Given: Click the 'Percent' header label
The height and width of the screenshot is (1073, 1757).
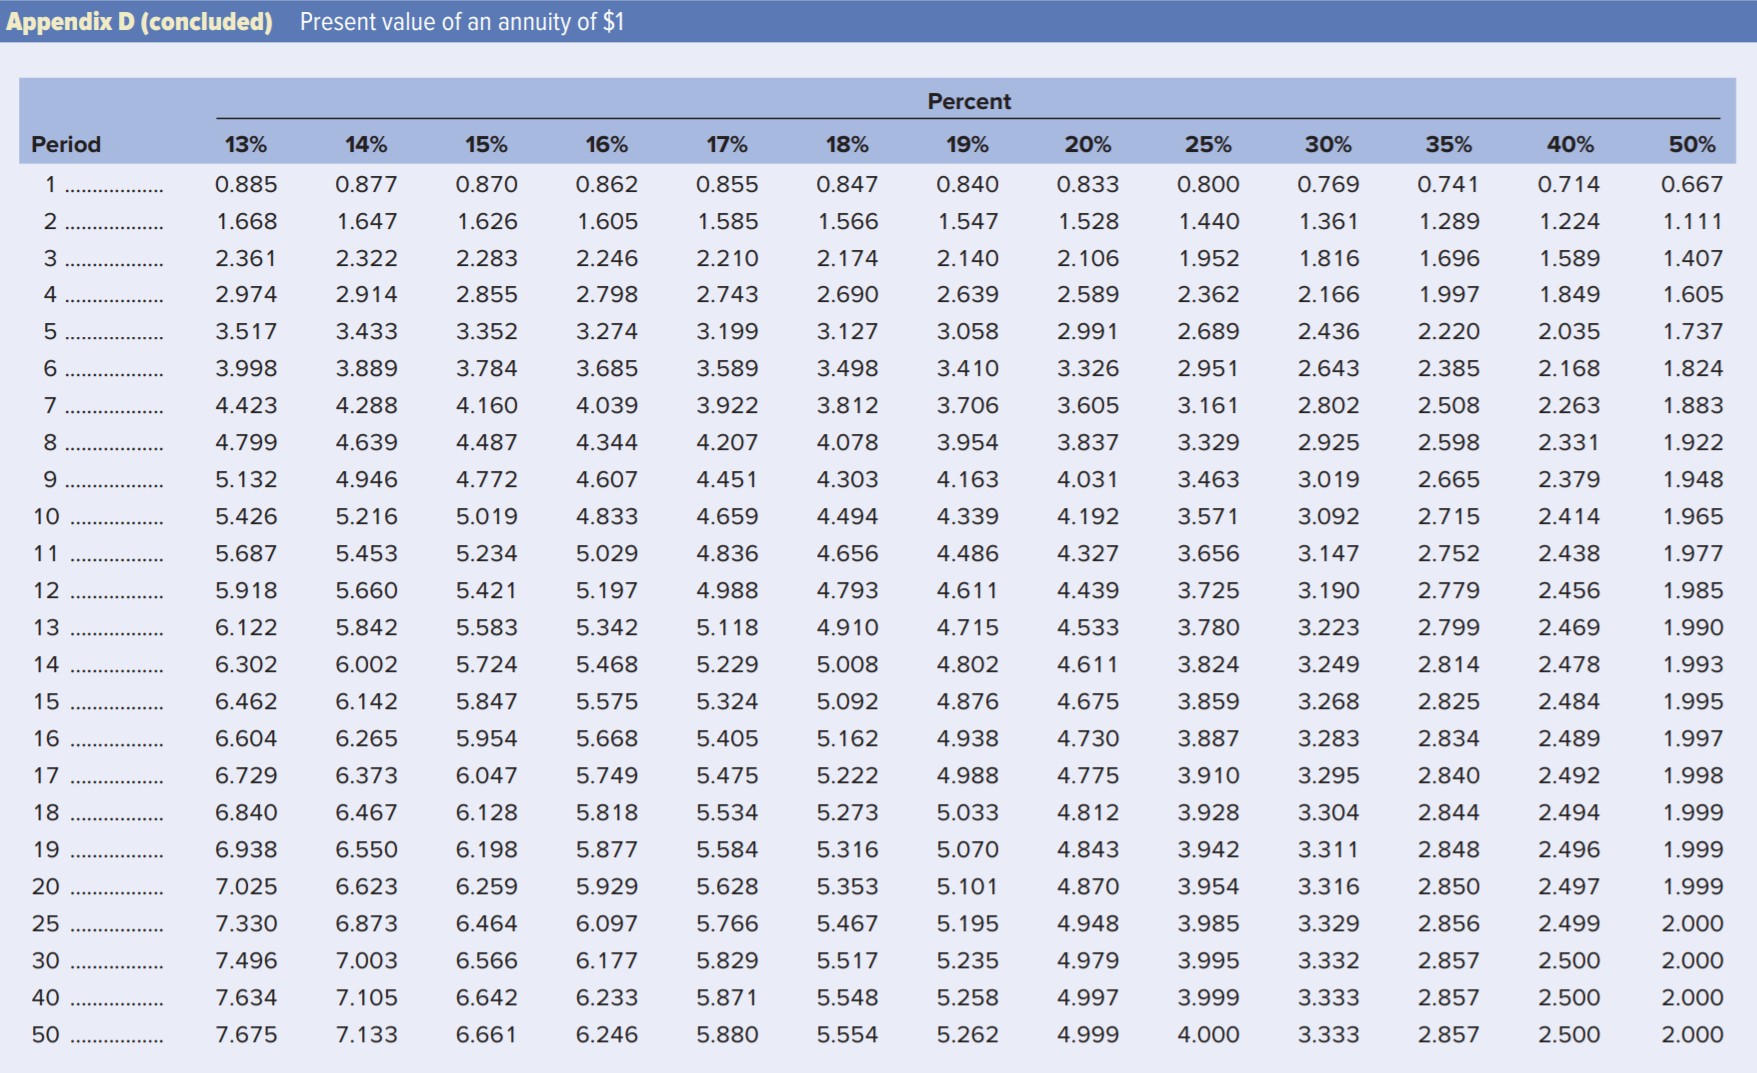Looking at the screenshot, I should [x=969, y=101].
